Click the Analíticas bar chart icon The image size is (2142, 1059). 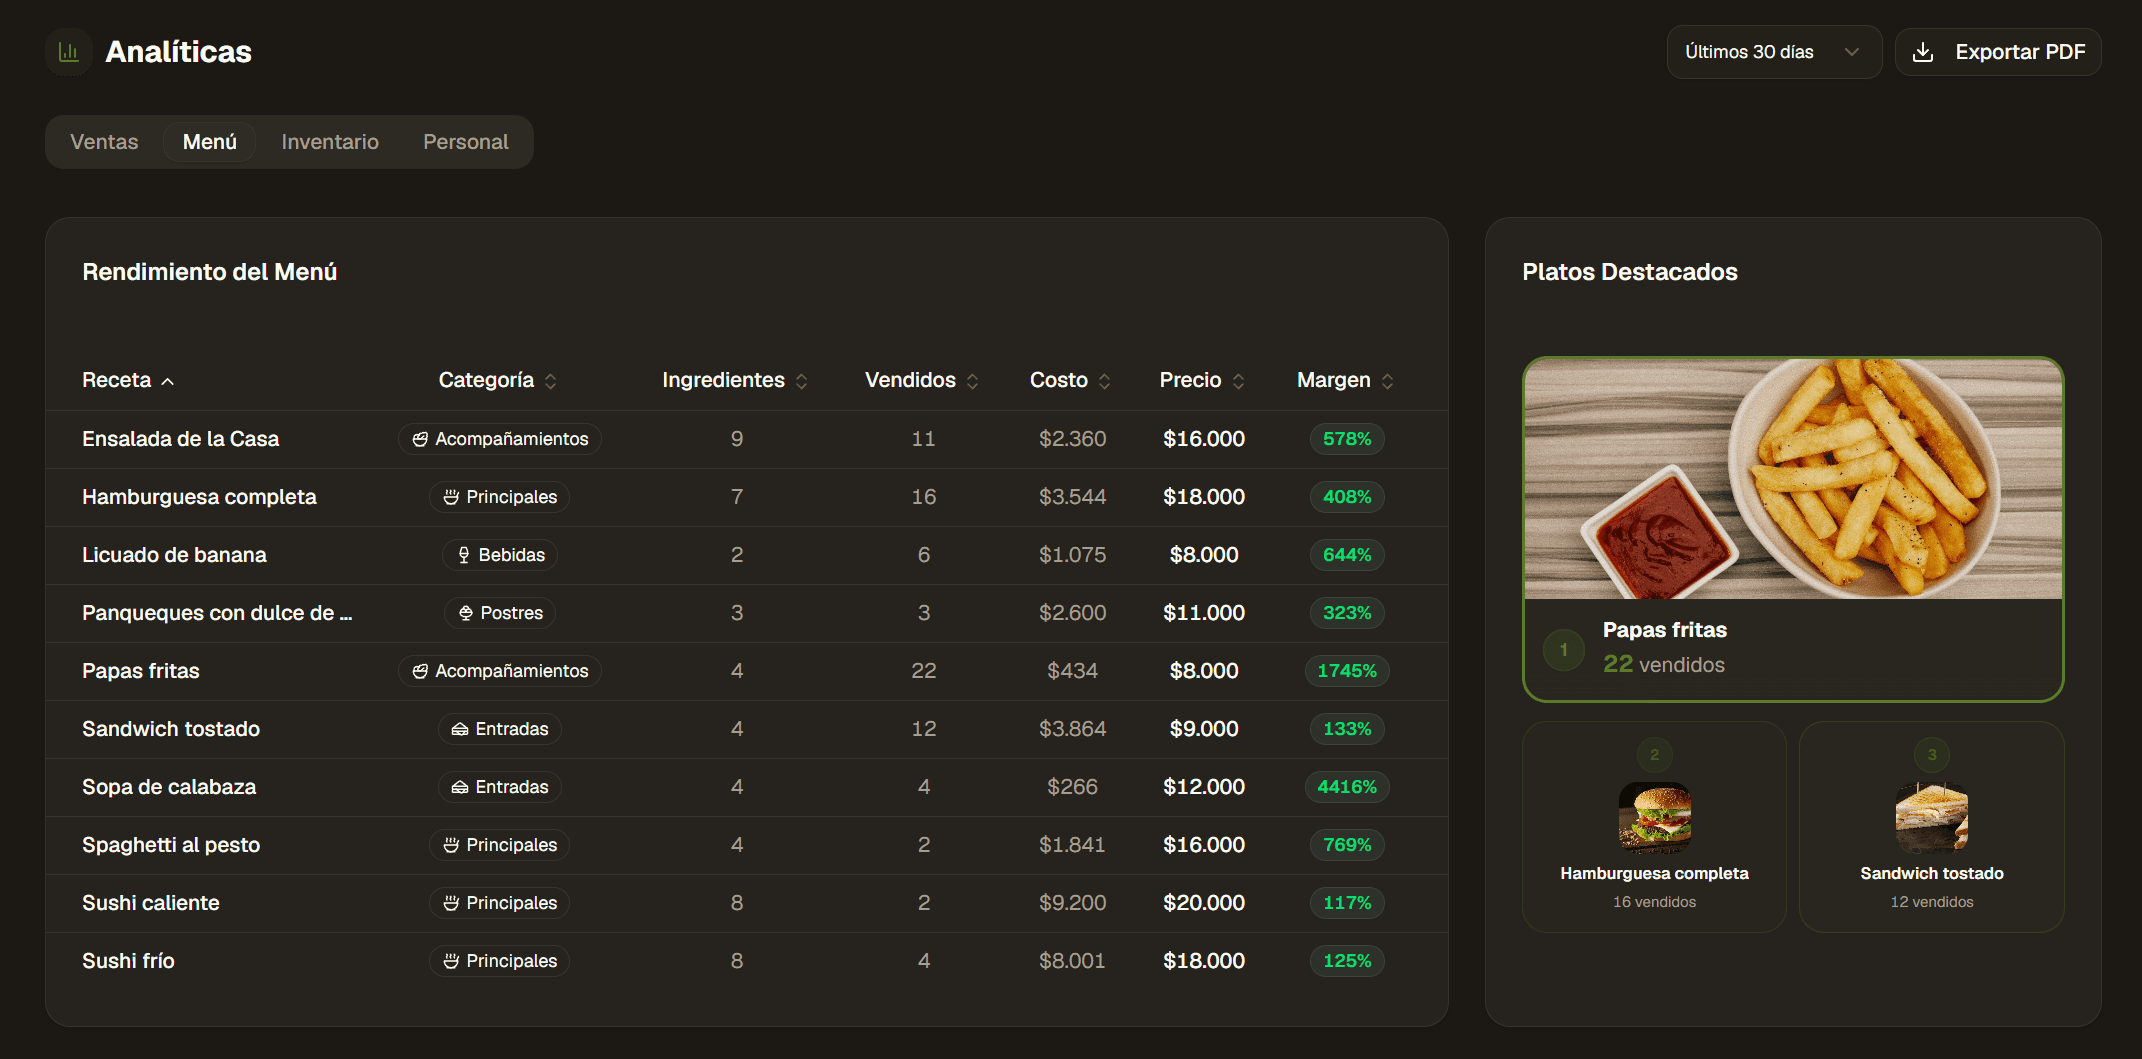pyautogui.click(x=69, y=52)
